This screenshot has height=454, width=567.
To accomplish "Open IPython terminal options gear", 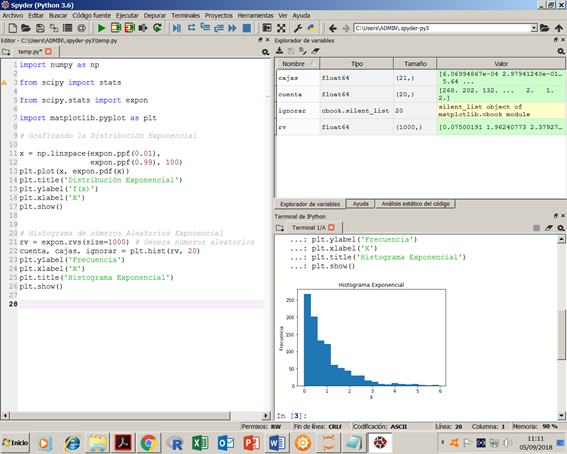I will coord(561,228).
